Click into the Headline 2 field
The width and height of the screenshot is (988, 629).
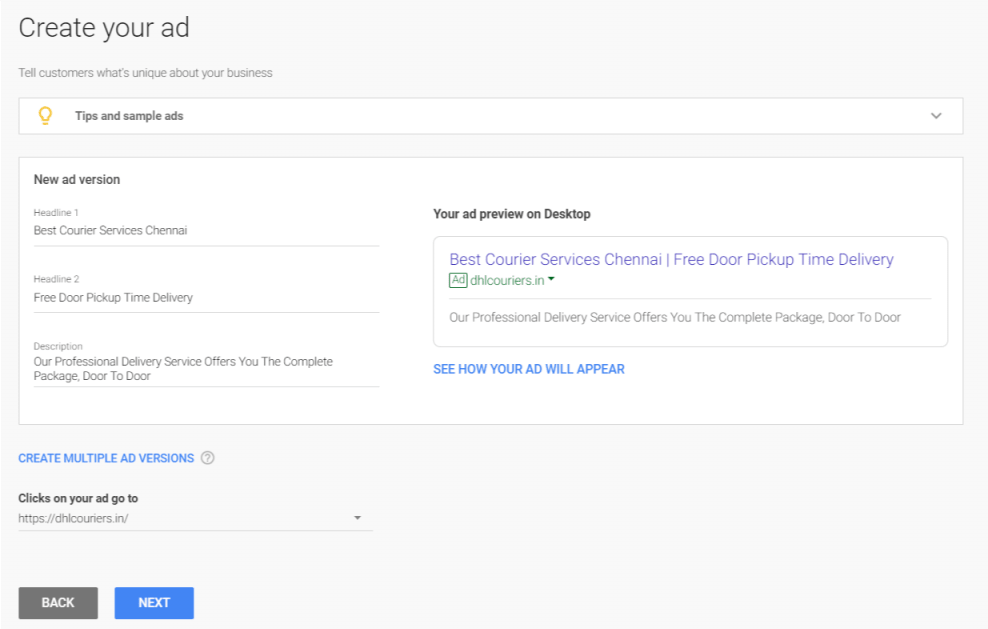[200, 297]
